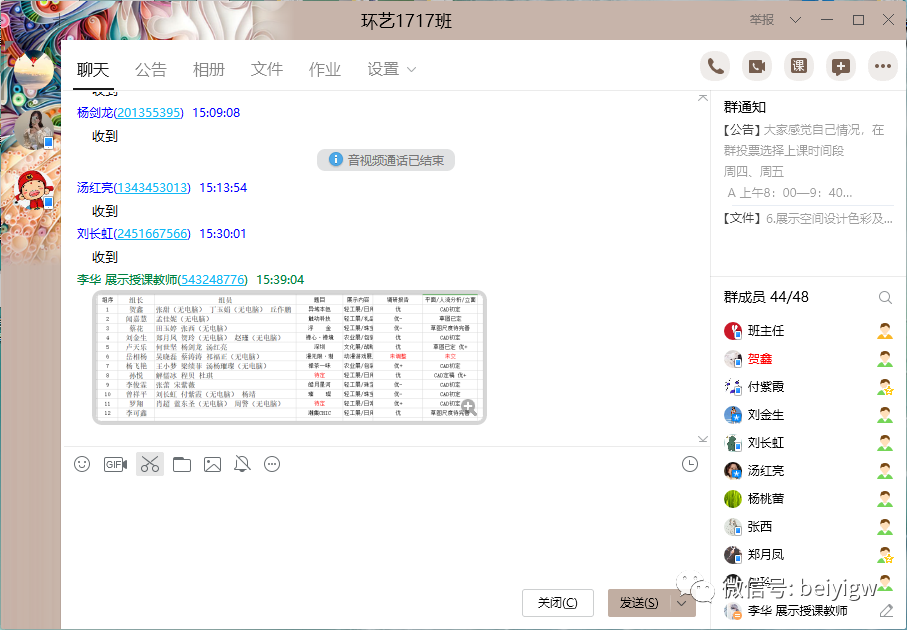Select the scissors screenshot tool

tap(149, 464)
